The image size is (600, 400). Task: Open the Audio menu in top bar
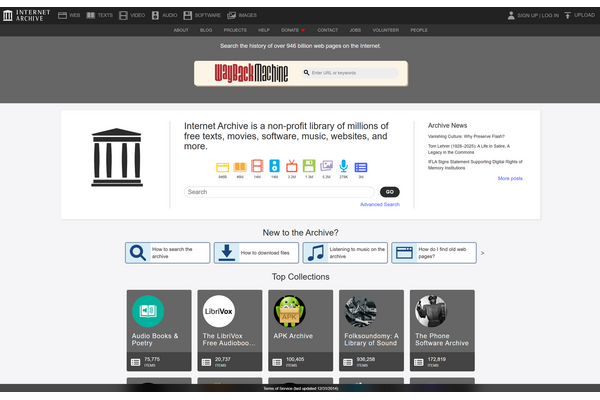point(165,15)
